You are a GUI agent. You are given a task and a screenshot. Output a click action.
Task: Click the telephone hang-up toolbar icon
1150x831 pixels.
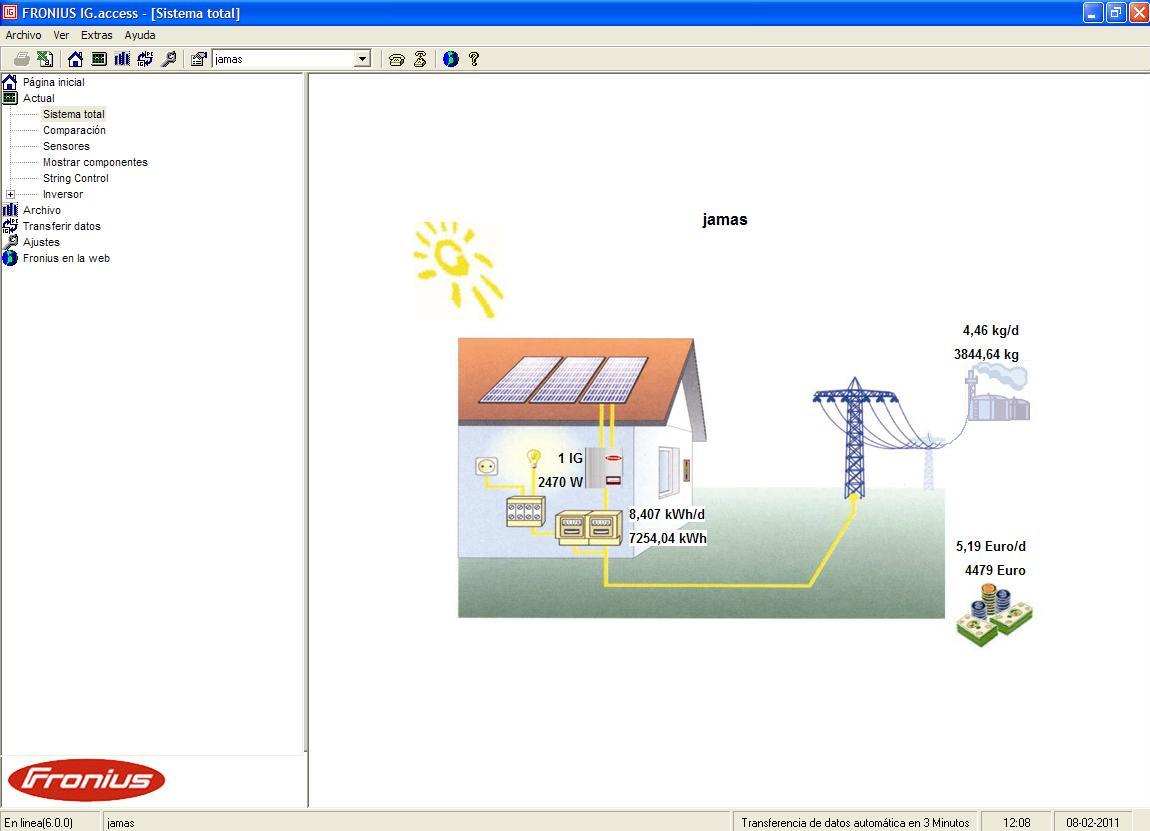(x=420, y=59)
